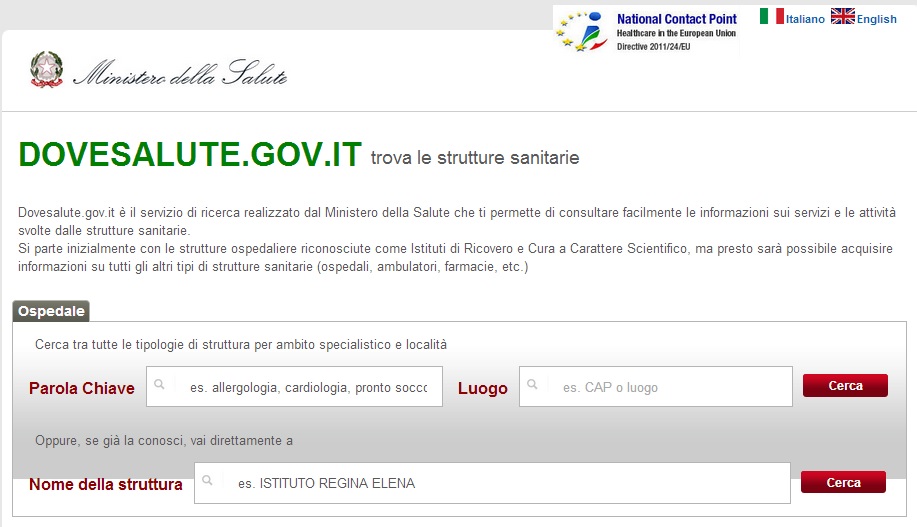Switch language to English
The width and height of the screenshot is (917, 527).
click(x=877, y=19)
